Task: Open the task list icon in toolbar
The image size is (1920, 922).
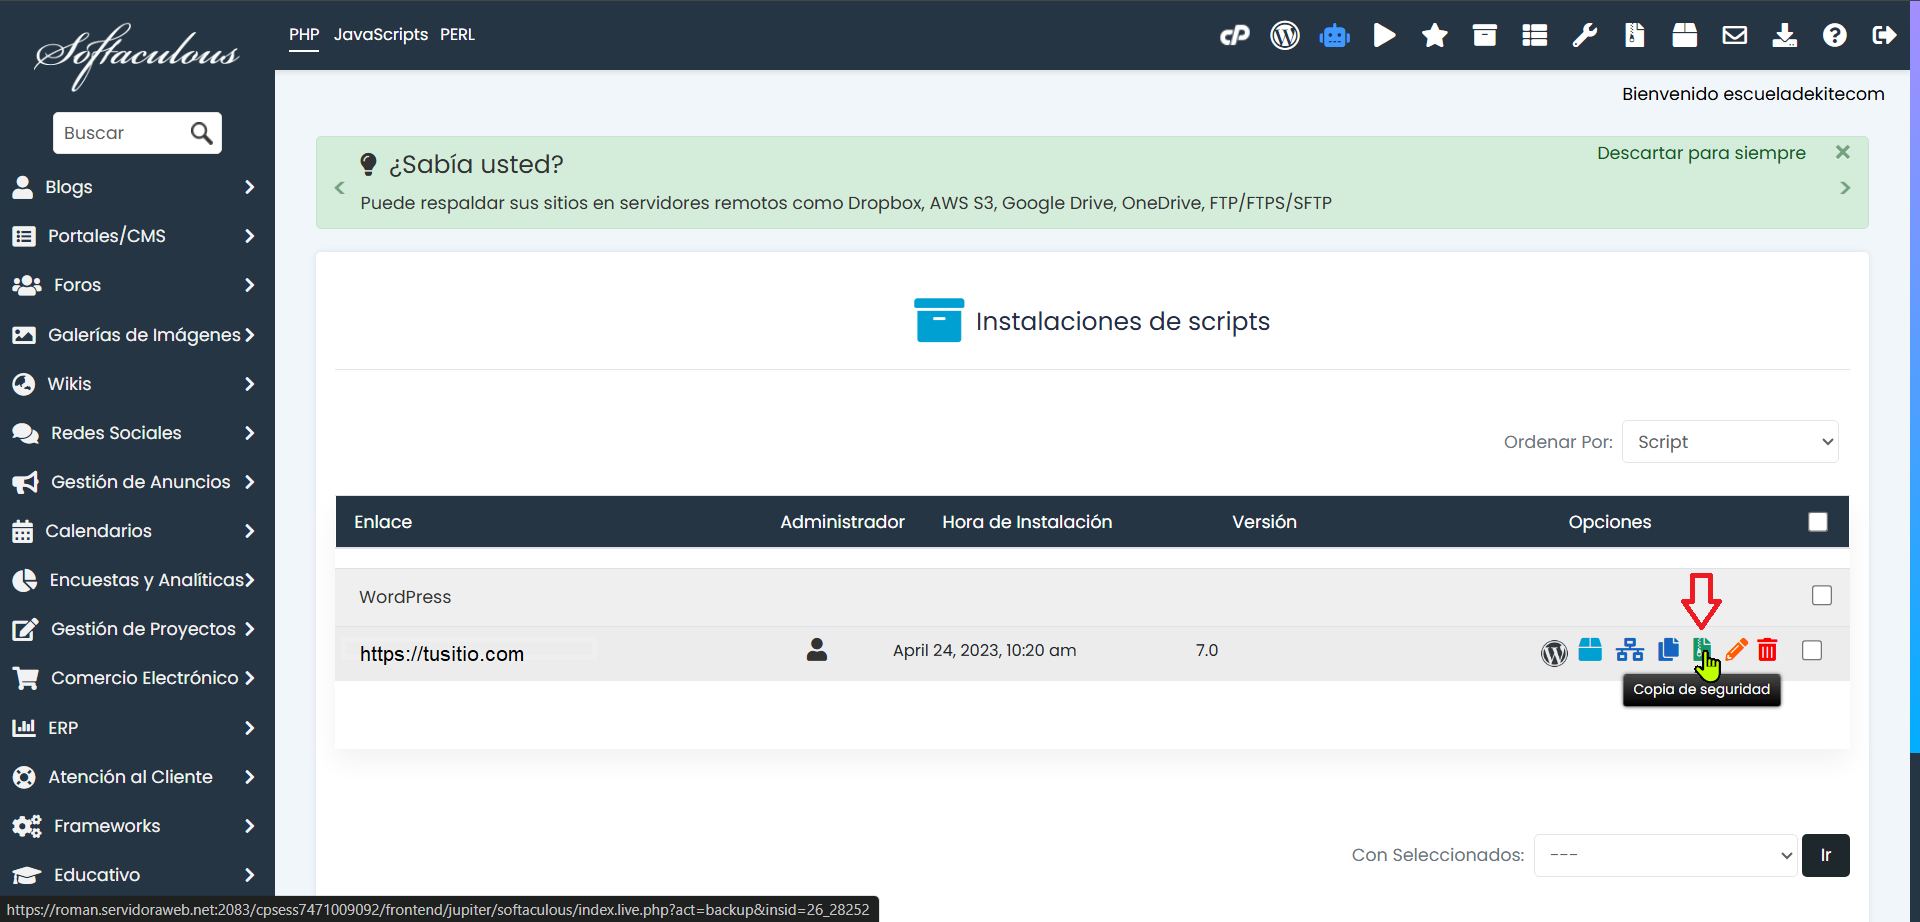Action: (x=1535, y=36)
